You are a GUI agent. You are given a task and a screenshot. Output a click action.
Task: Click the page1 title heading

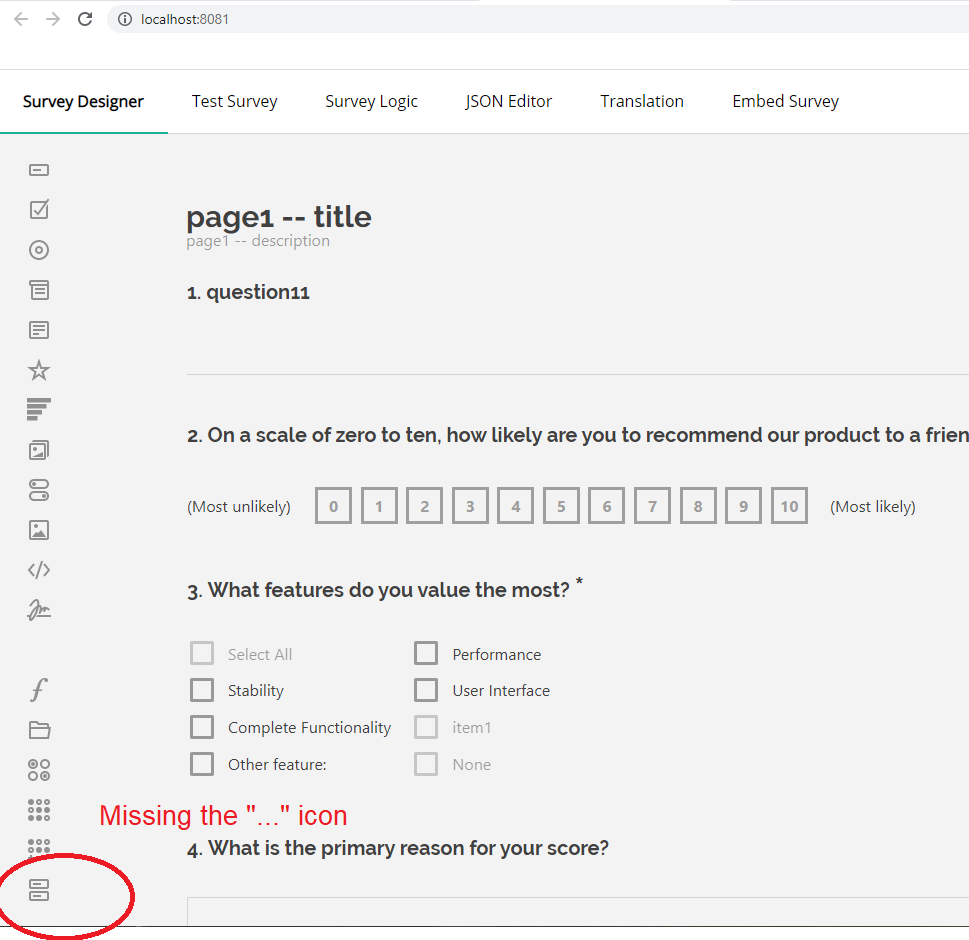point(279,217)
